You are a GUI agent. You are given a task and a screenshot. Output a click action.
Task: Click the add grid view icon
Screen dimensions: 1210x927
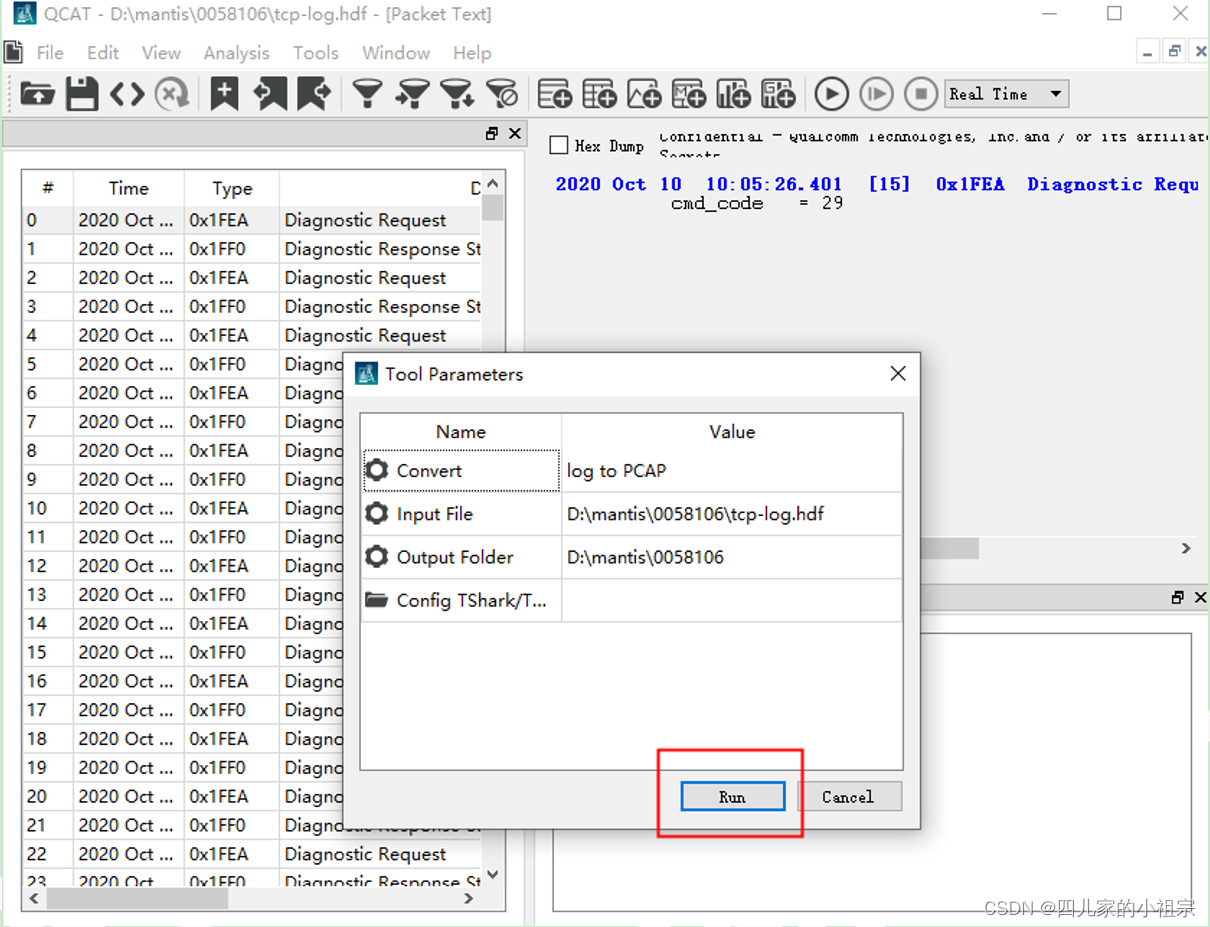pos(778,94)
